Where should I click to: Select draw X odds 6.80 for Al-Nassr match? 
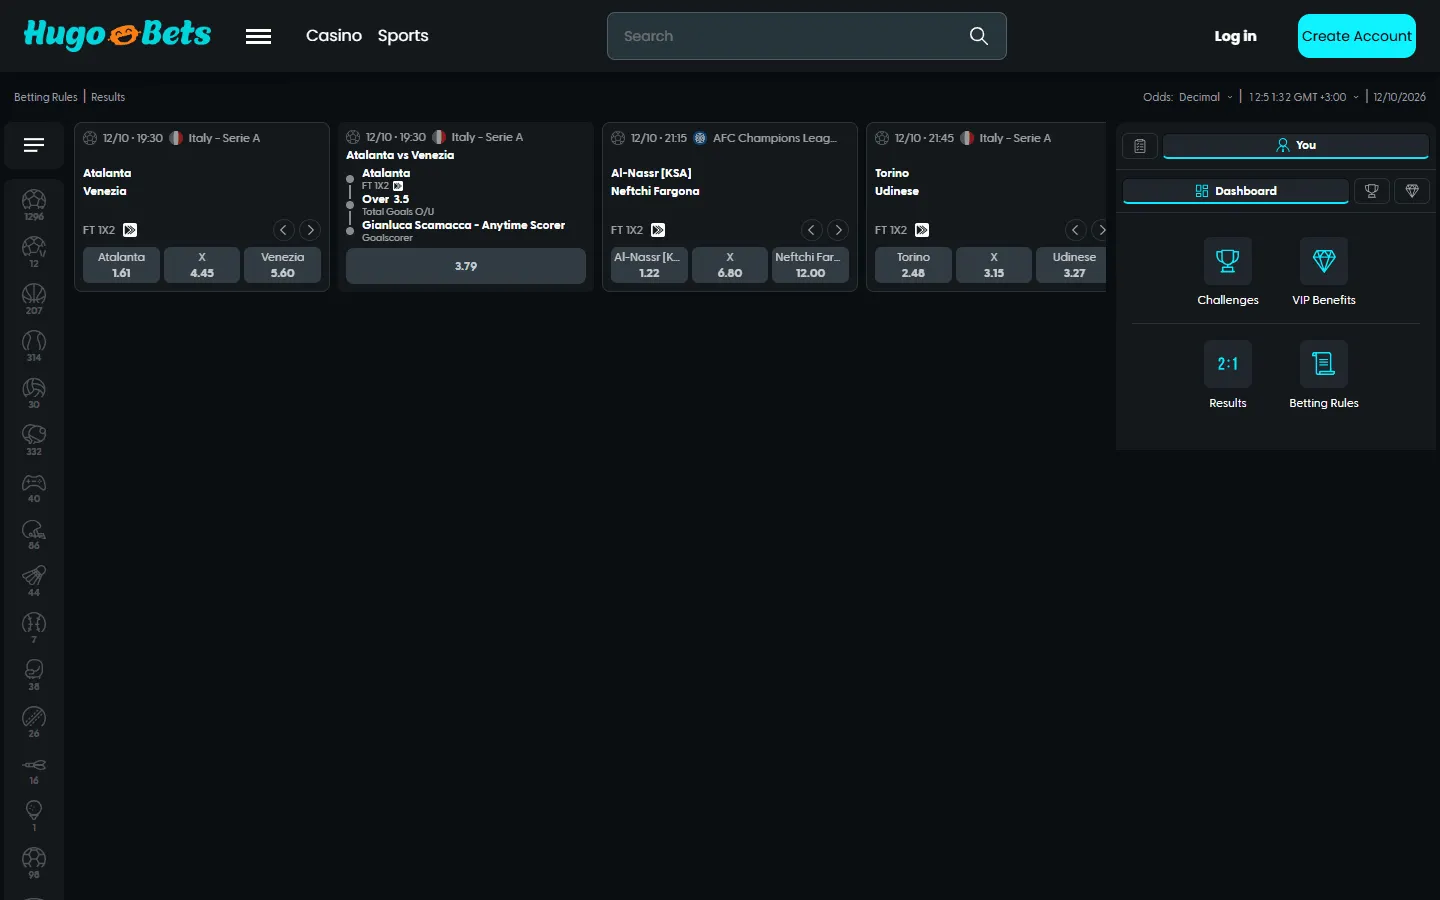click(730, 265)
